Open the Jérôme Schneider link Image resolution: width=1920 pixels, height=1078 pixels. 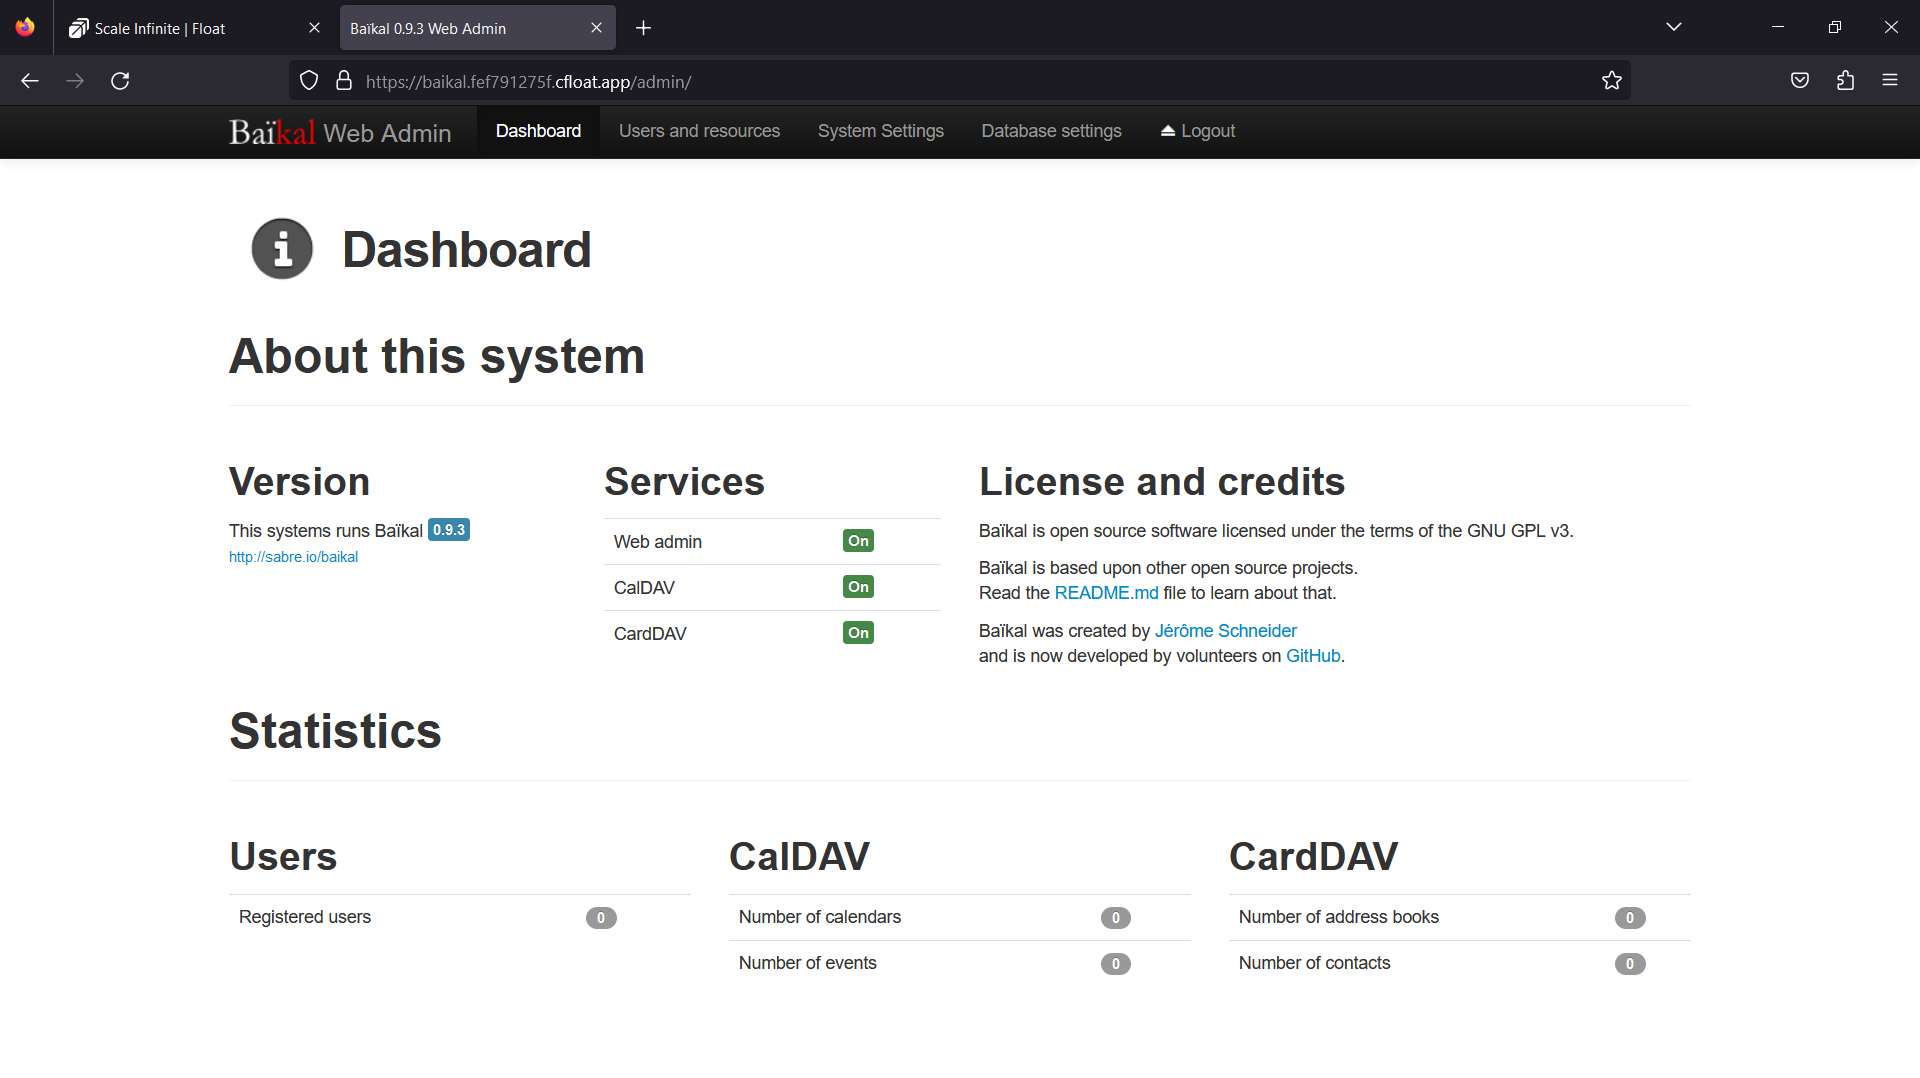pyautogui.click(x=1225, y=631)
